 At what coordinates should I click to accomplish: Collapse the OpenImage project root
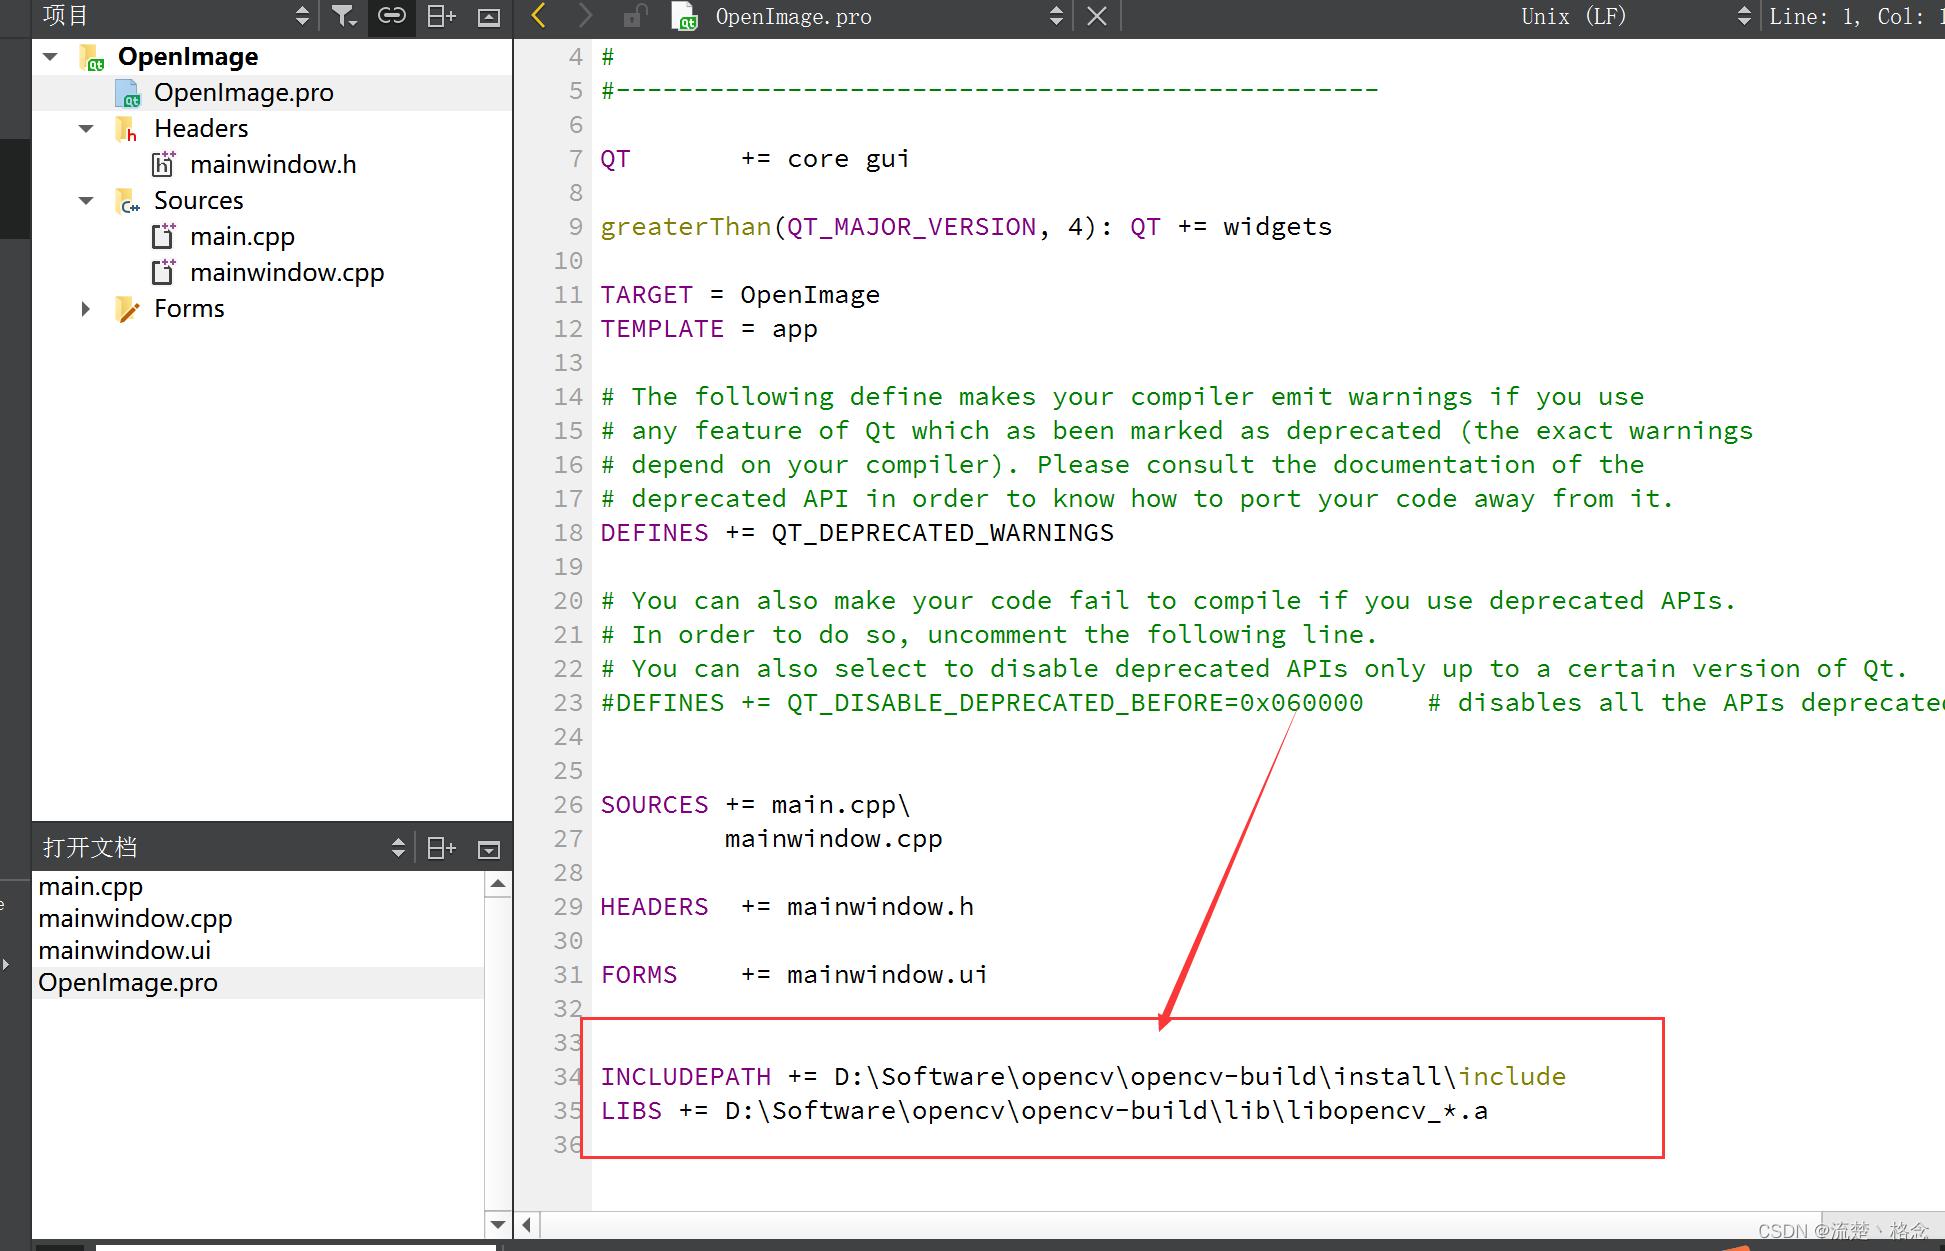(x=51, y=57)
